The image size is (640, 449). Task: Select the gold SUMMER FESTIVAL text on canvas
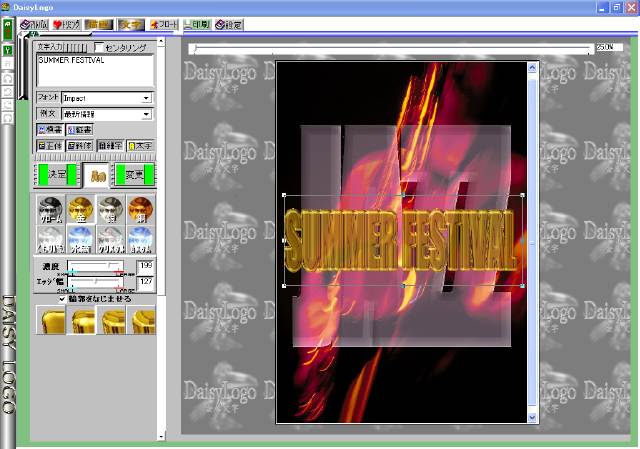(x=400, y=241)
